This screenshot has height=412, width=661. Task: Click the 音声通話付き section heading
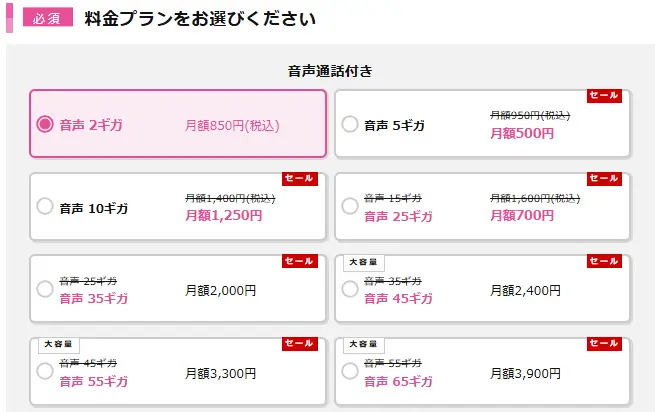pos(330,71)
